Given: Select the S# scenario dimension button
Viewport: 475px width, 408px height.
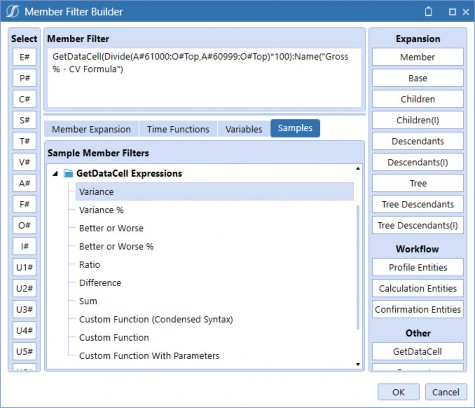Looking at the screenshot, I should coord(24,120).
